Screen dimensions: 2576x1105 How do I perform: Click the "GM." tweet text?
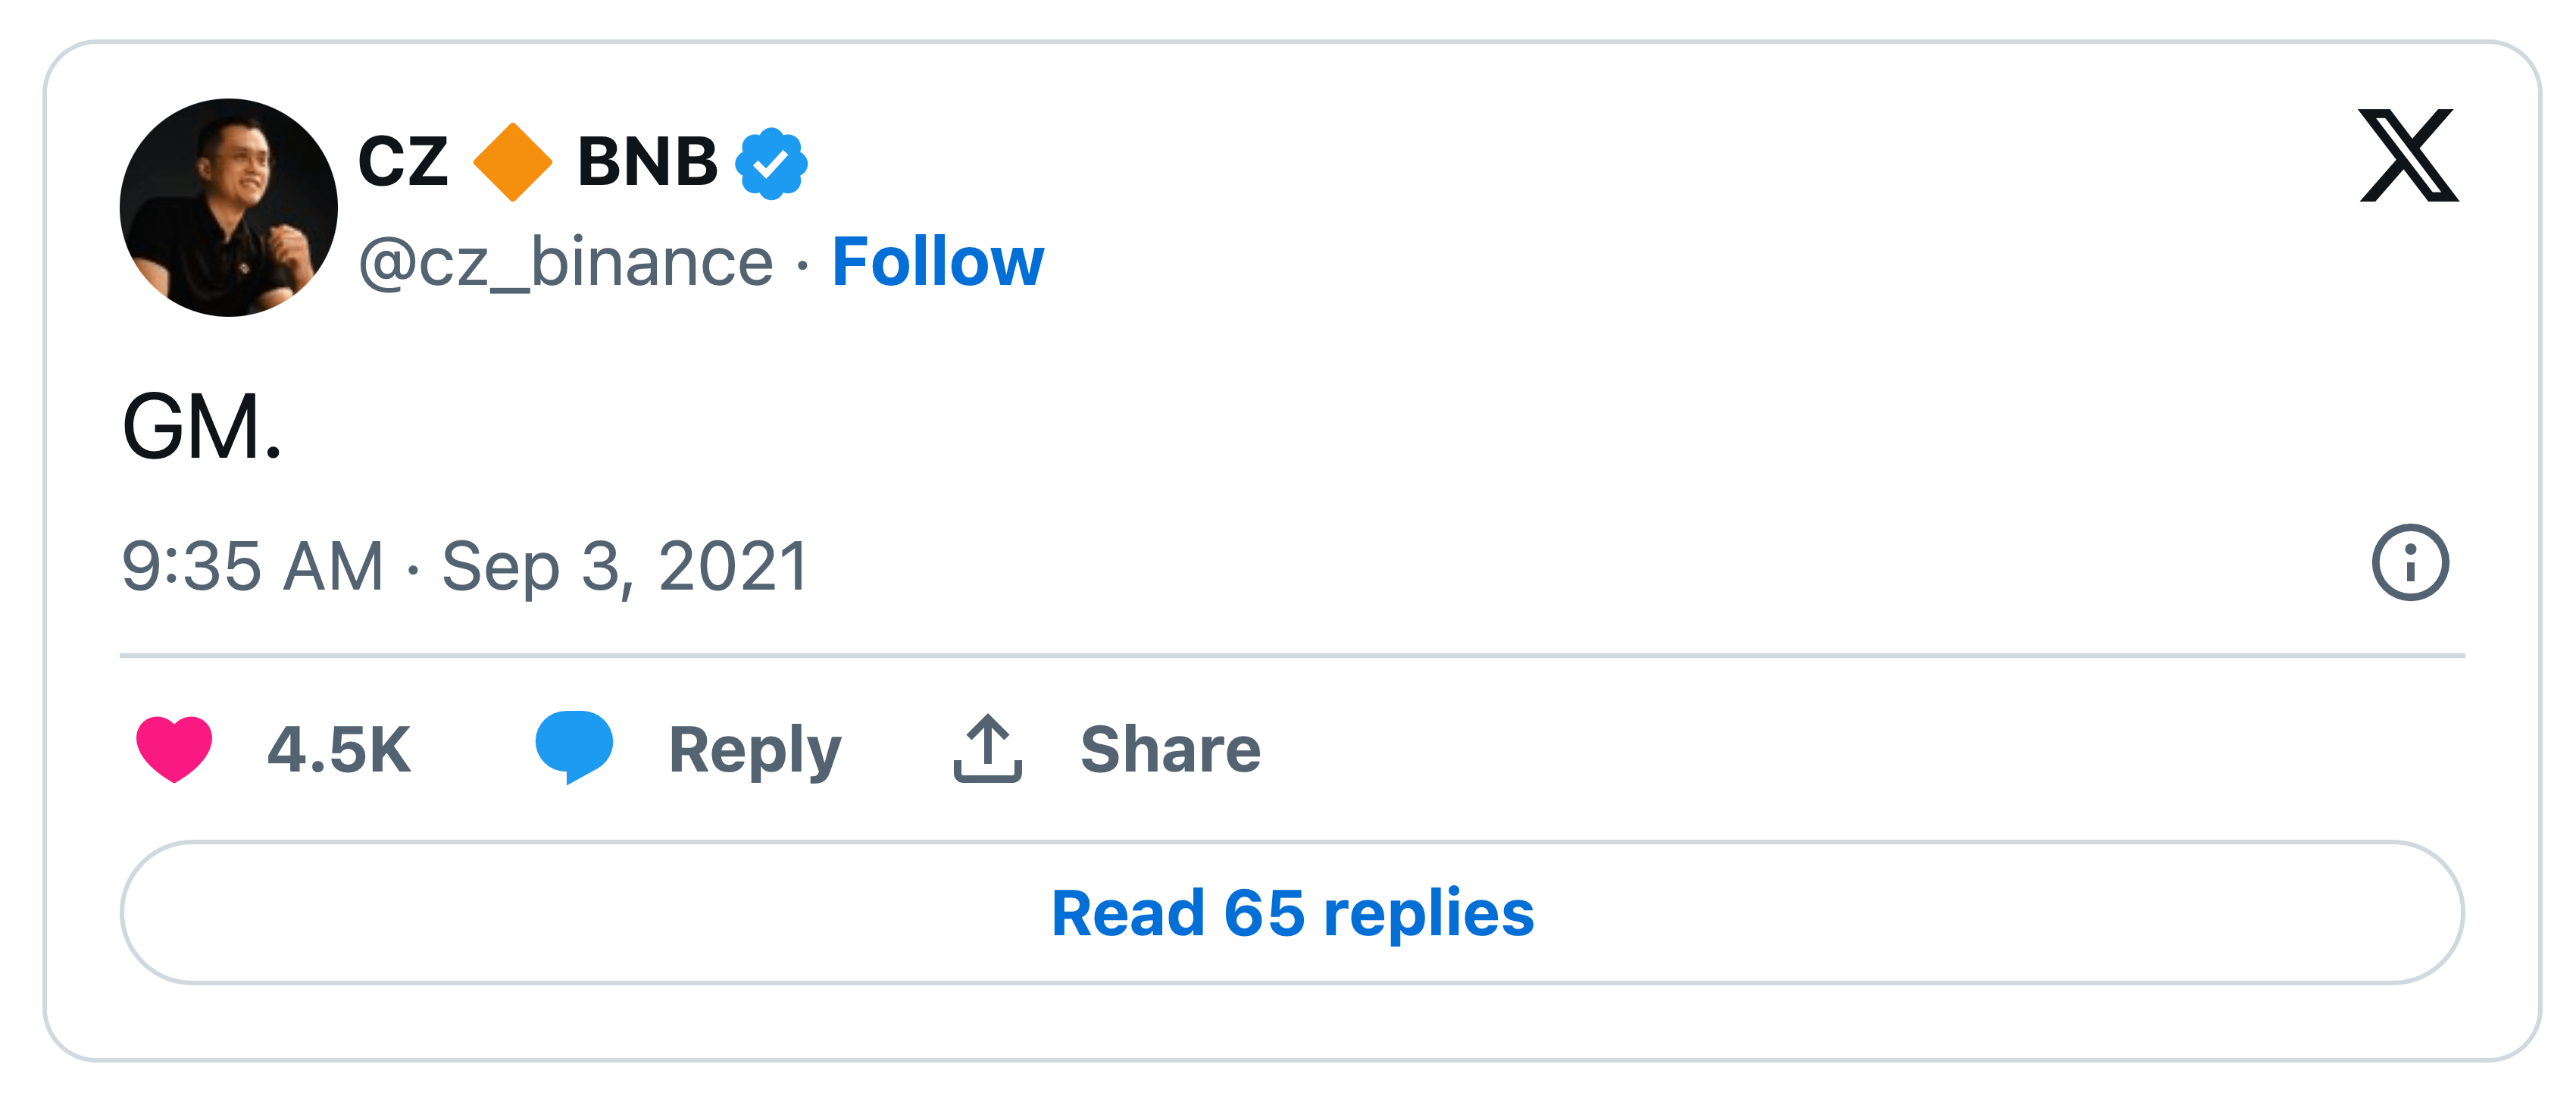click(202, 427)
